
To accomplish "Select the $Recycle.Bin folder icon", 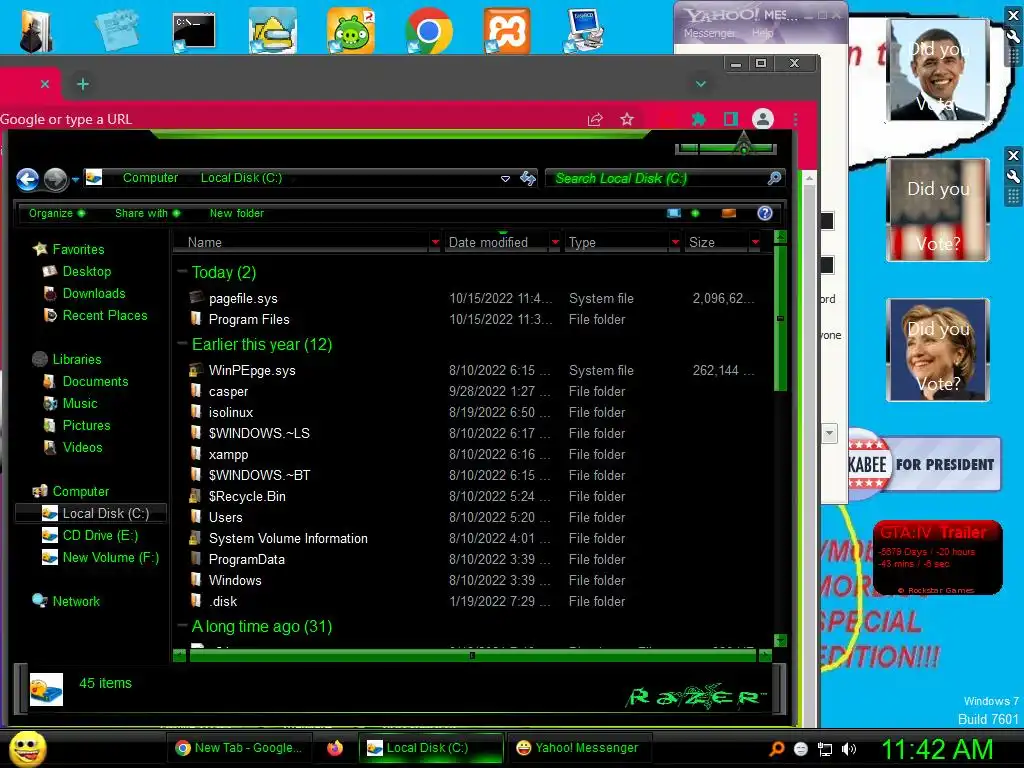I will click(195, 496).
